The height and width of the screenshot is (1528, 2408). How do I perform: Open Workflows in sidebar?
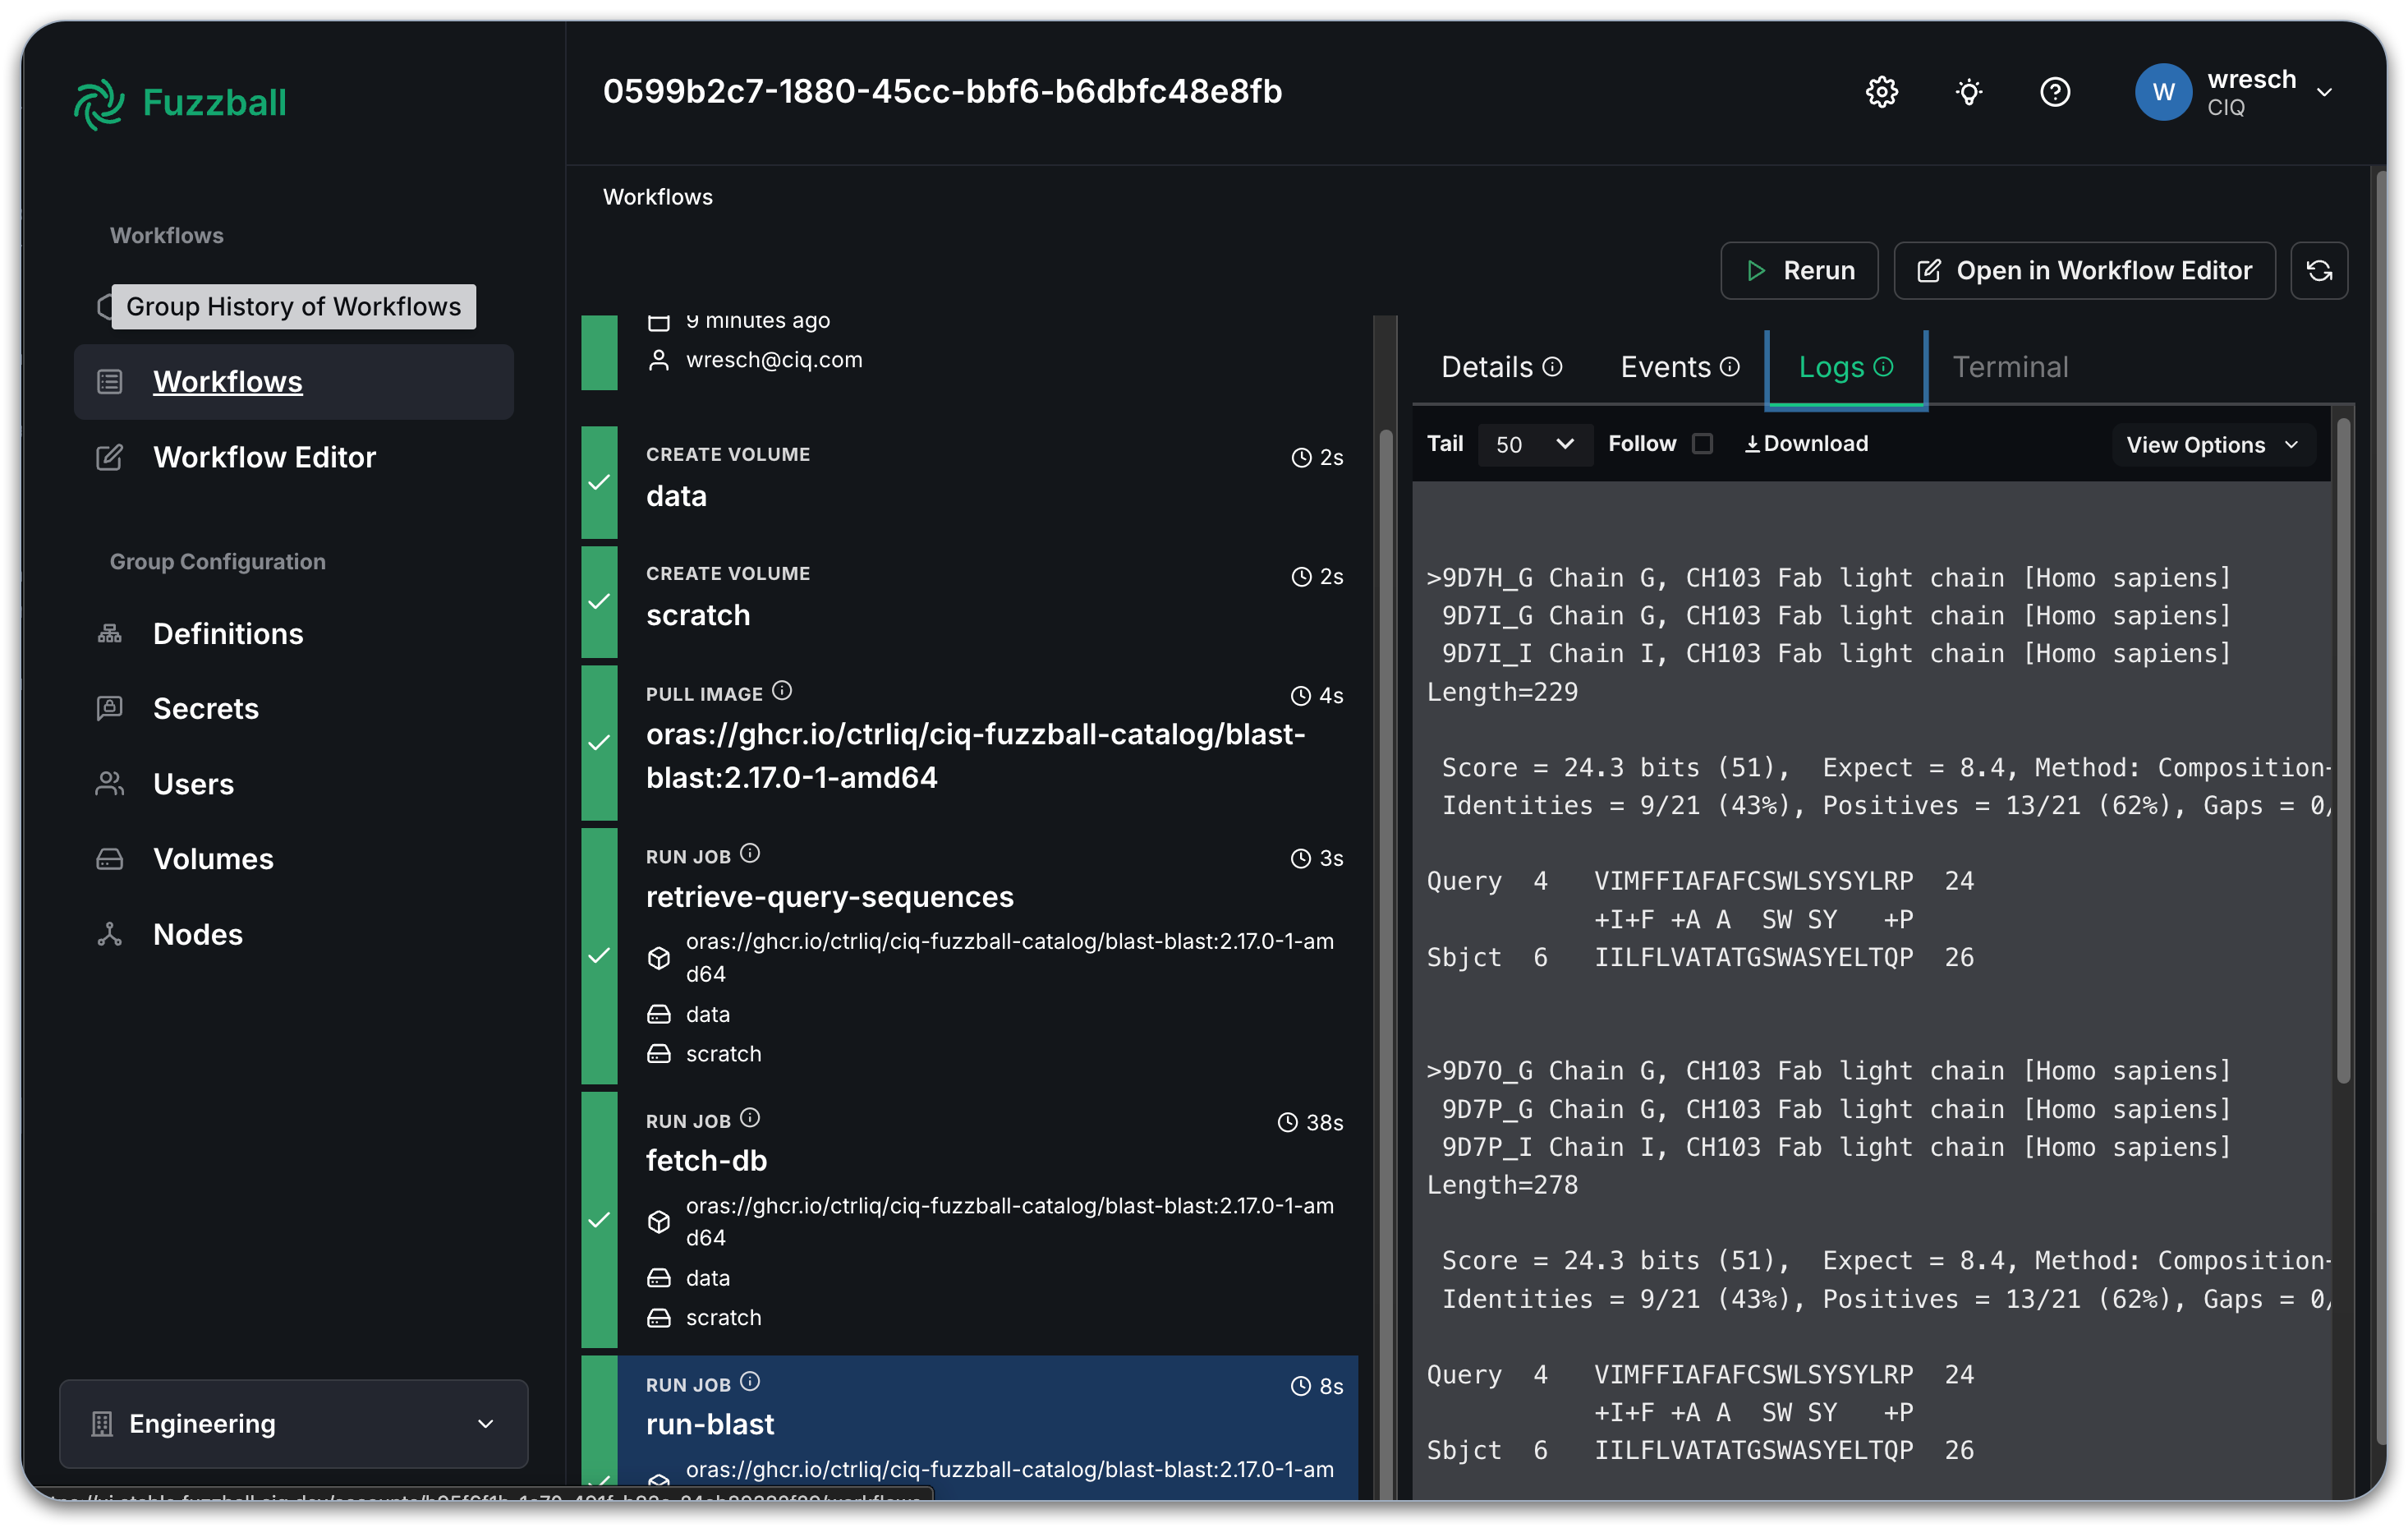[x=293, y=382]
